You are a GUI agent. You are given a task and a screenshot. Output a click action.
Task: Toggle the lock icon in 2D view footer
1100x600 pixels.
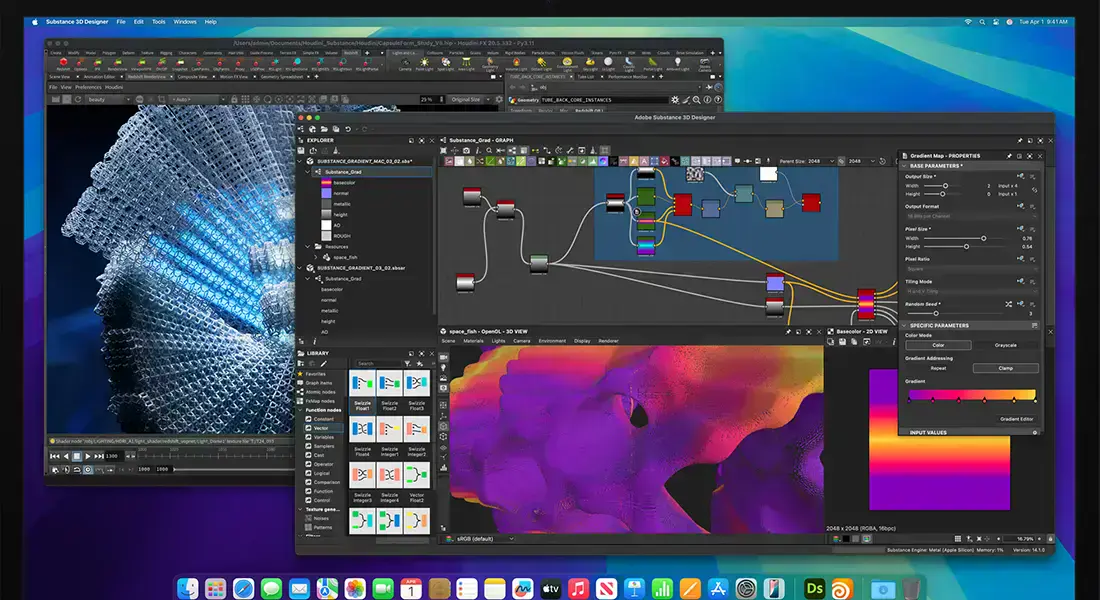(1050, 539)
